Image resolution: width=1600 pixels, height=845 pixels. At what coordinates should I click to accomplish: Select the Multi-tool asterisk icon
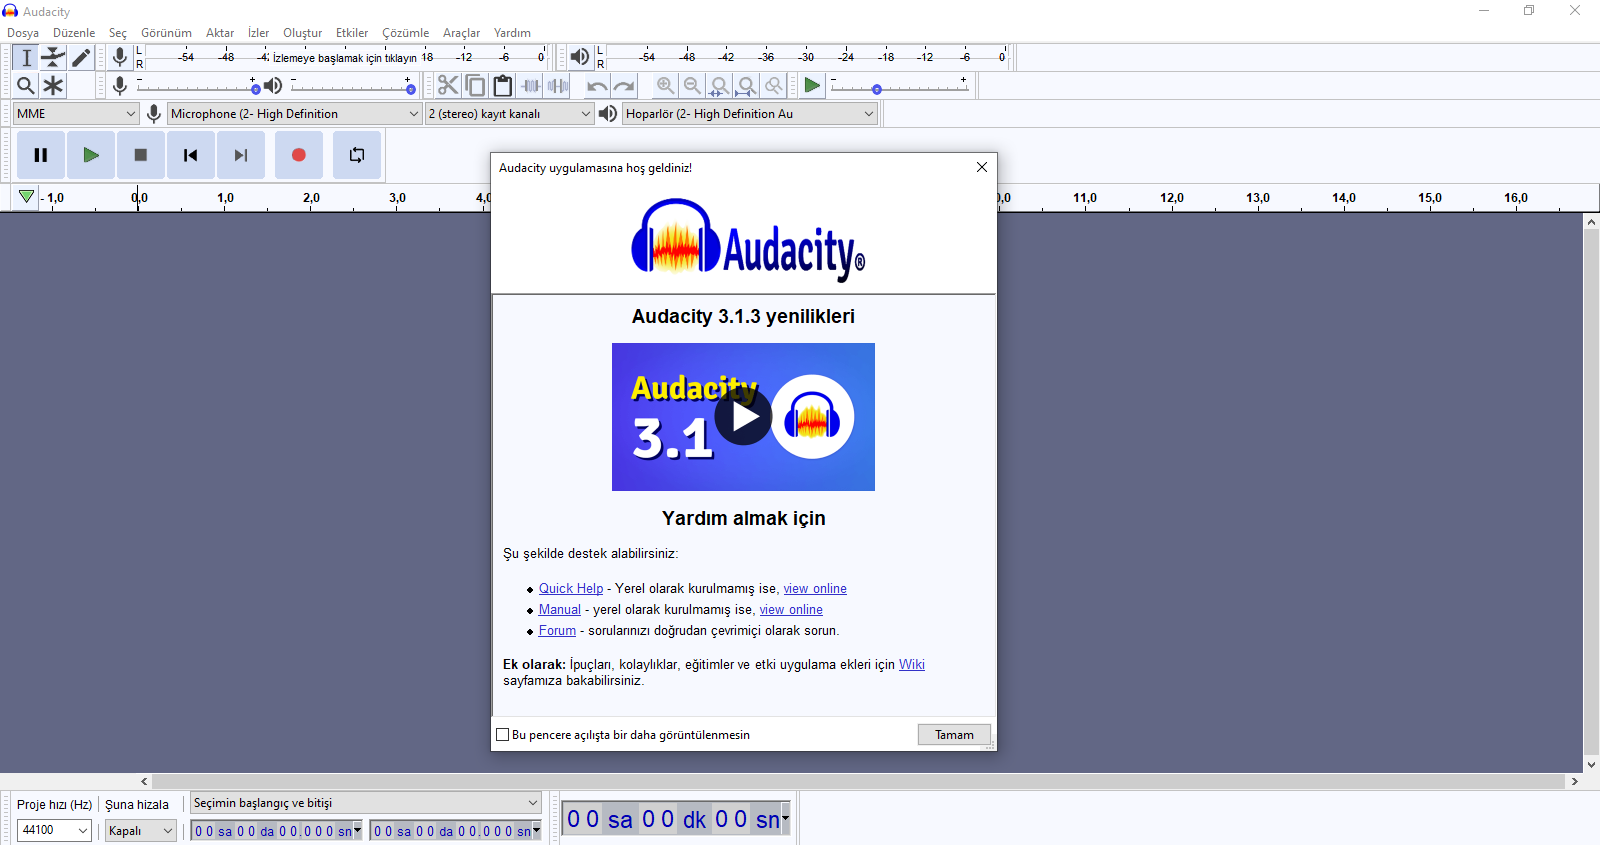click(54, 86)
